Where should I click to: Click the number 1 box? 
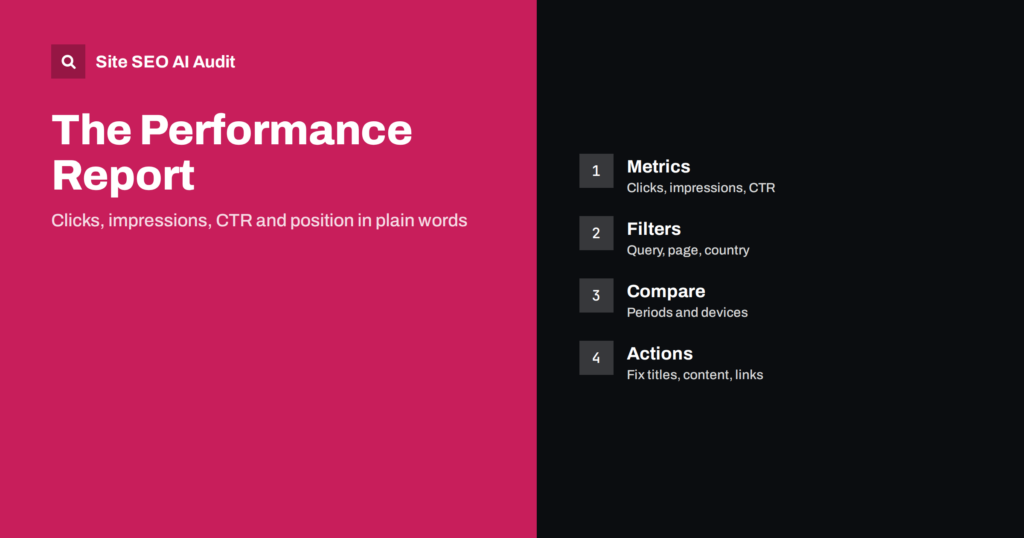coord(596,171)
